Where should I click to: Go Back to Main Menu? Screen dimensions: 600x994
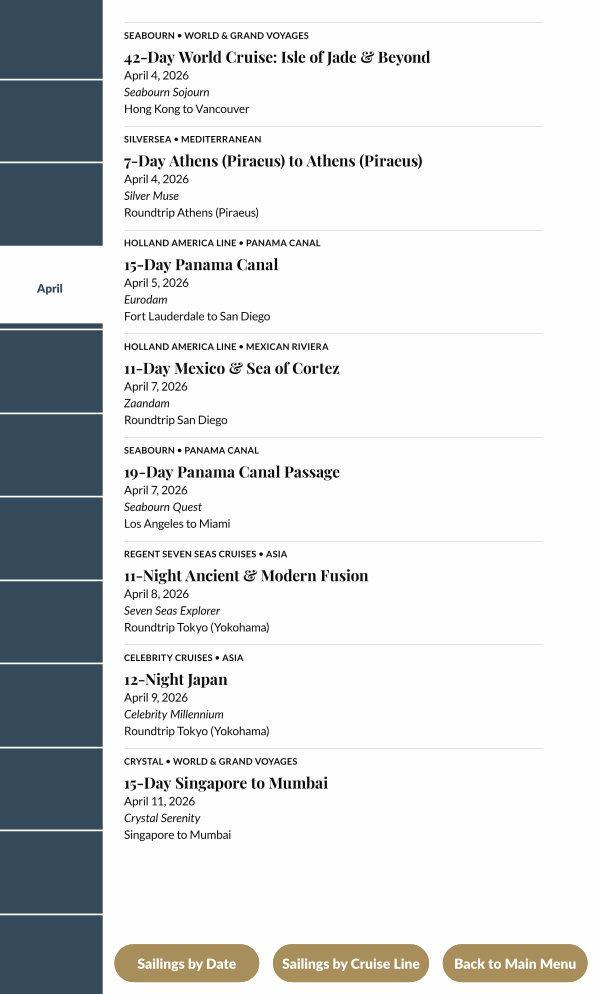515,964
